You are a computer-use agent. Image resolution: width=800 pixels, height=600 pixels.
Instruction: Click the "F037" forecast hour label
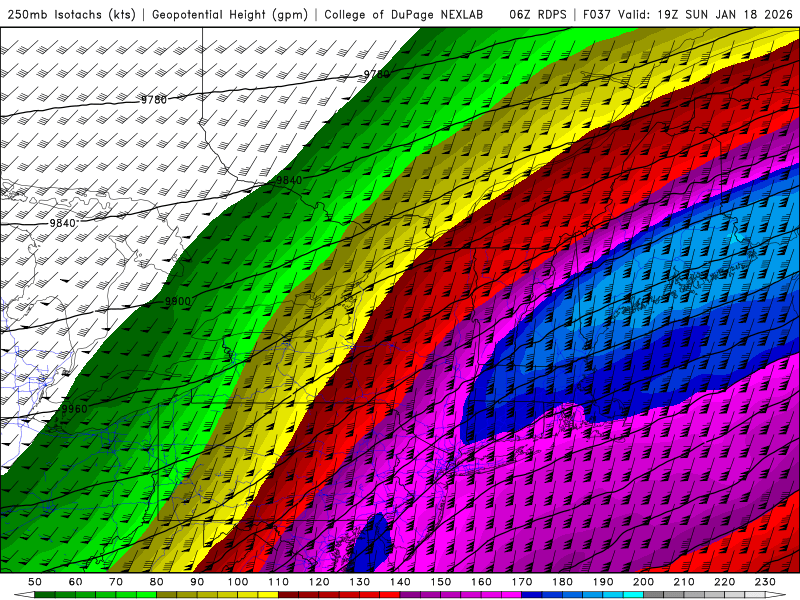pos(597,14)
